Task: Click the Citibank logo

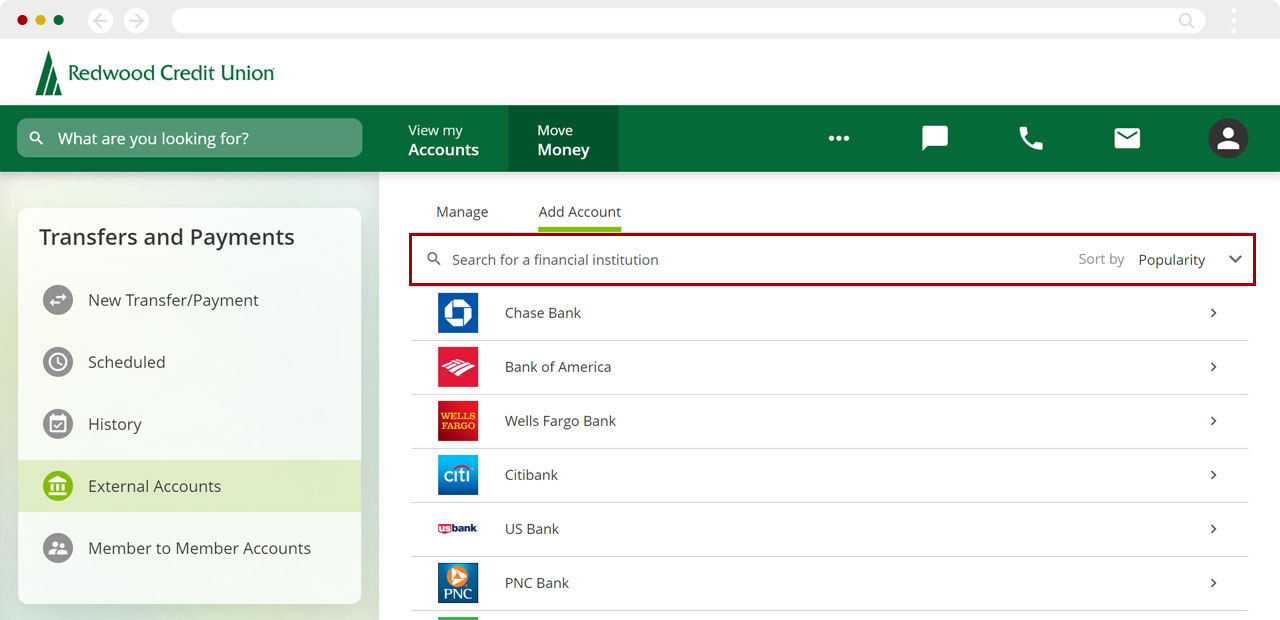Action: pyautogui.click(x=458, y=475)
